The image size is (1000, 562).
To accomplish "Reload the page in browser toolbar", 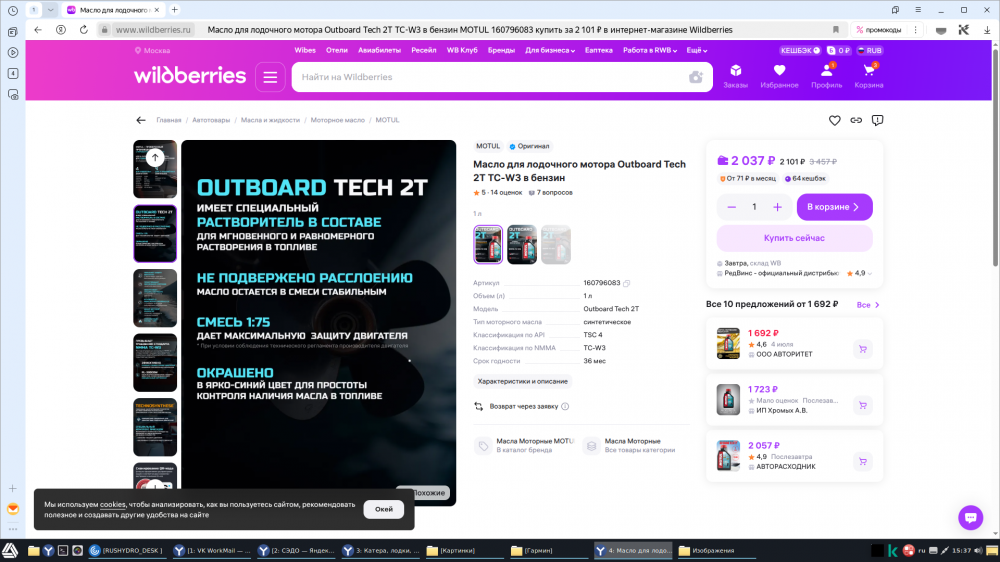I will (84, 30).
